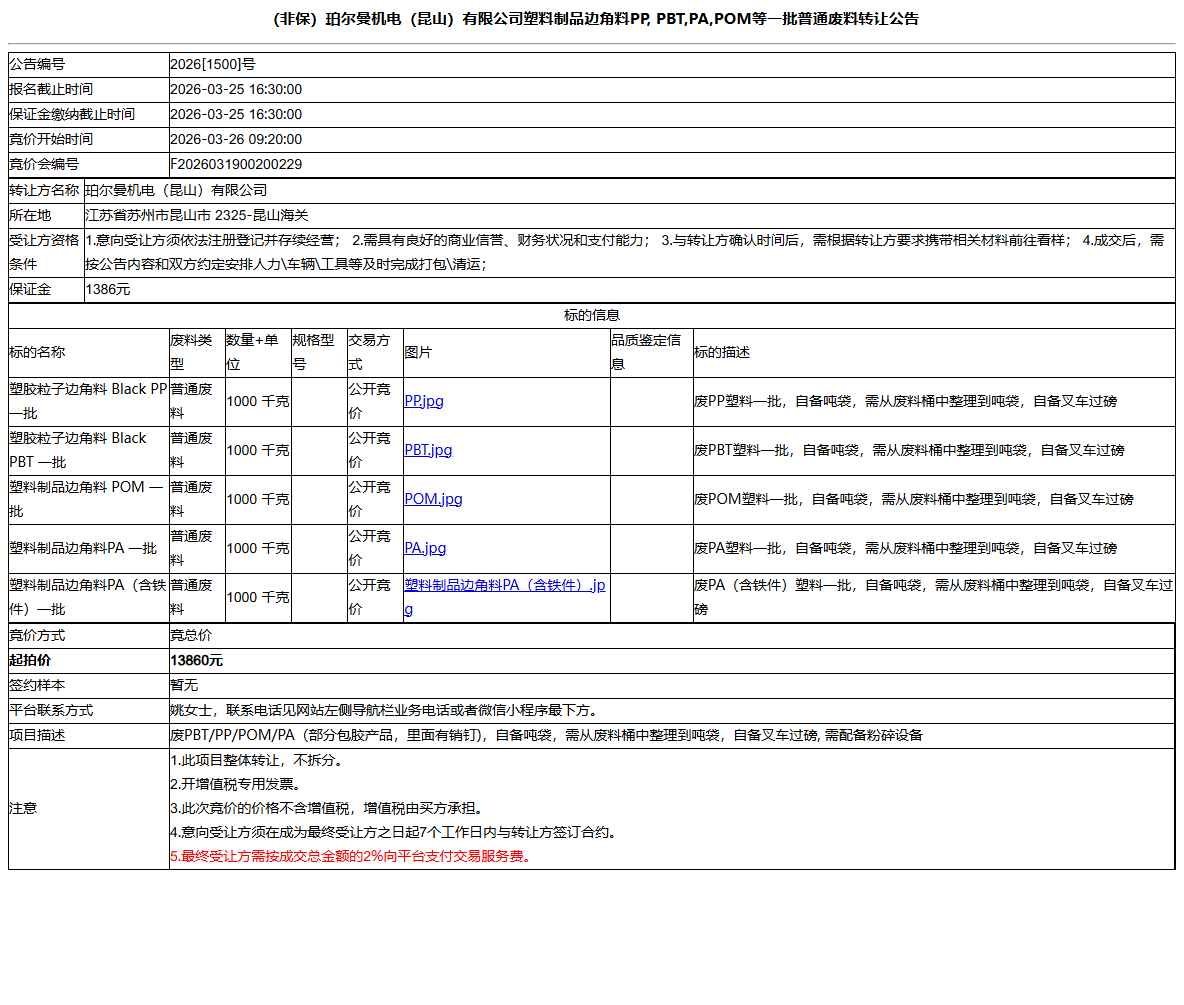Click the 项目描述 description text
Image resolution: width=1184 pixels, height=1005 pixels.
click(x=546, y=735)
